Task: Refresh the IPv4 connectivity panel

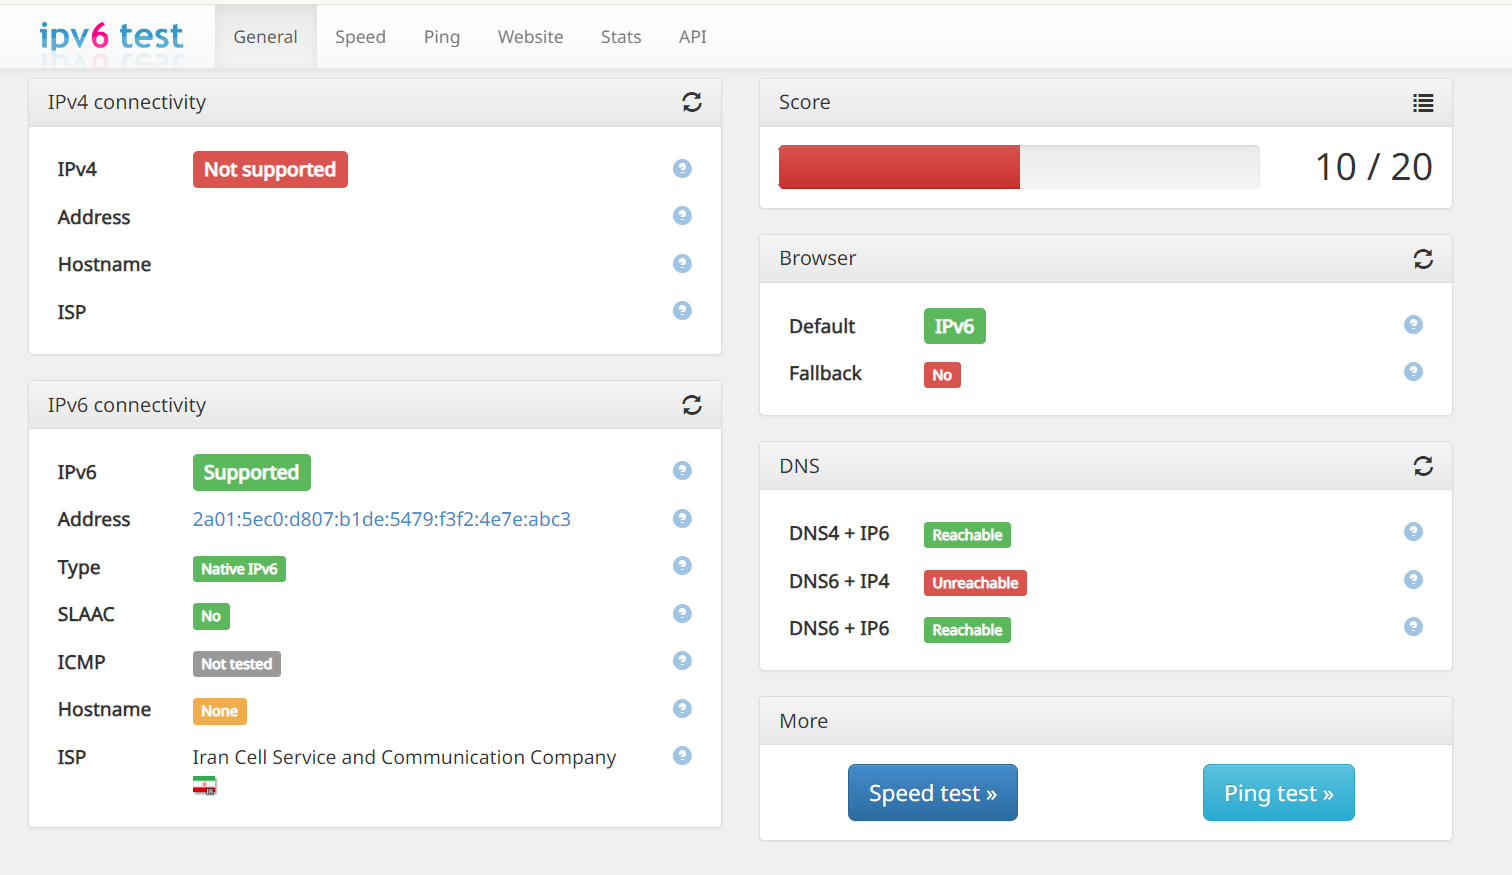Action: pyautogui.click(x=691, y=102)
